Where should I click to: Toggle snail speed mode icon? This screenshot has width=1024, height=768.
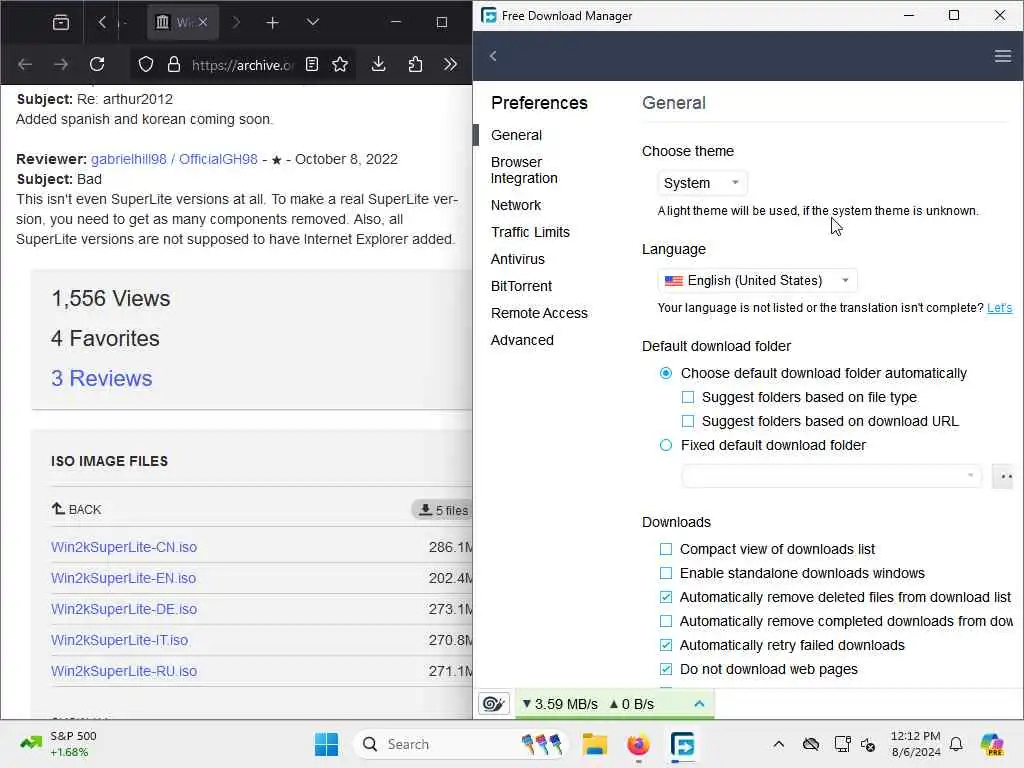(x=494, y=703)
